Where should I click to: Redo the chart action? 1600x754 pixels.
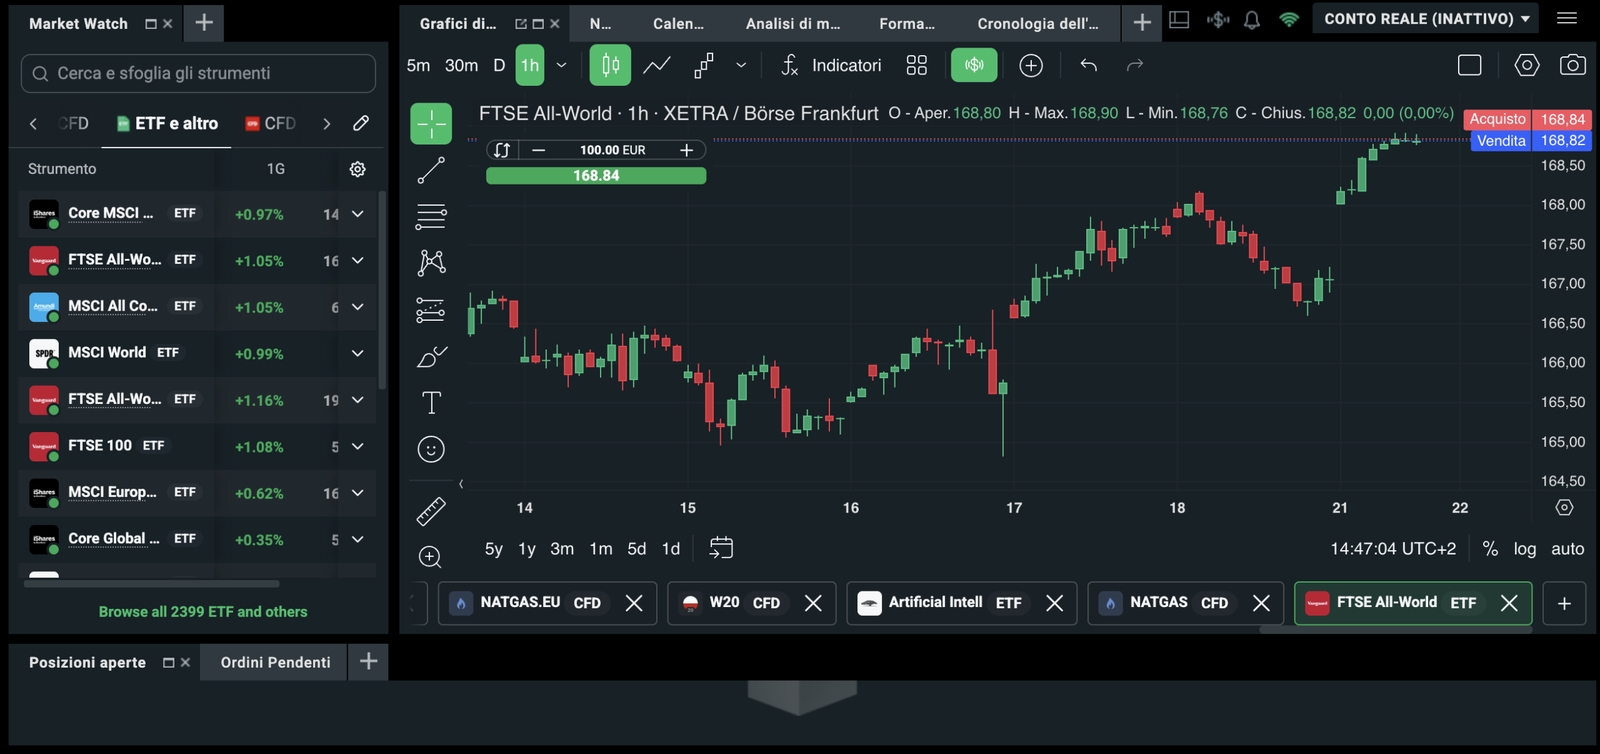tap(1135, 65)
